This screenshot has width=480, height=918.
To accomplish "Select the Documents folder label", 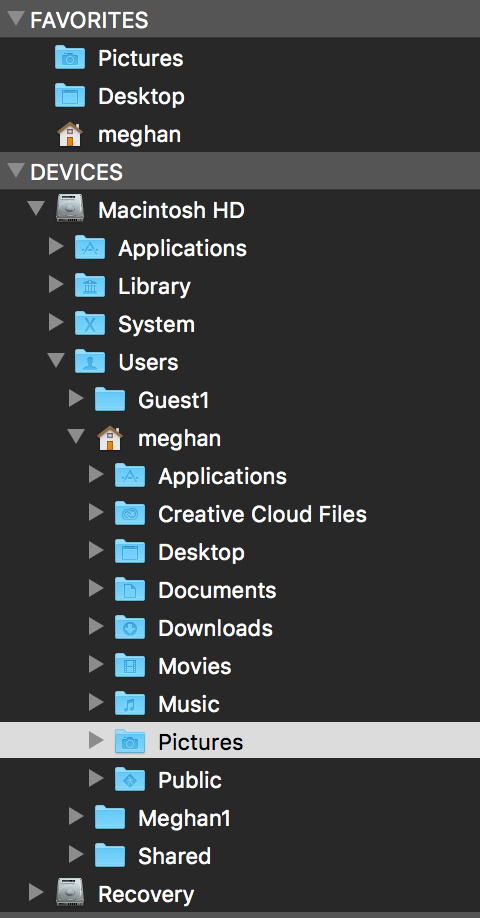I will [x=217, y=590].
